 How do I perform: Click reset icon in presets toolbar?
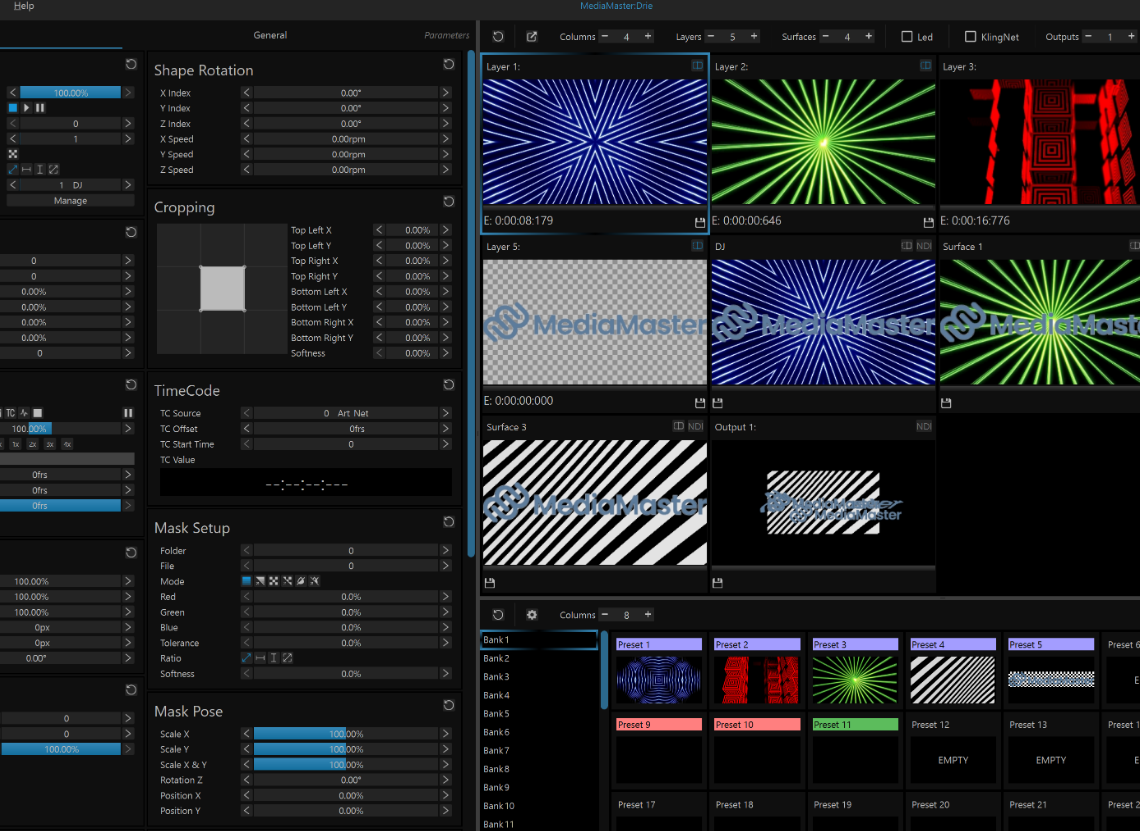coord(498,615)
